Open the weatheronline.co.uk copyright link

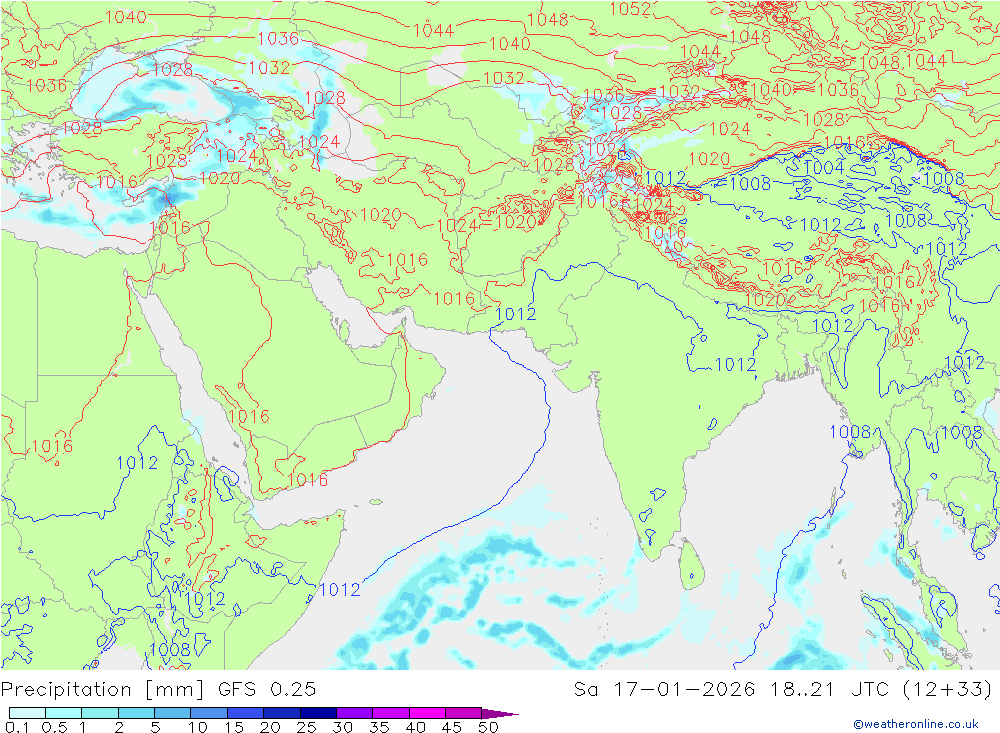point(916,724)
